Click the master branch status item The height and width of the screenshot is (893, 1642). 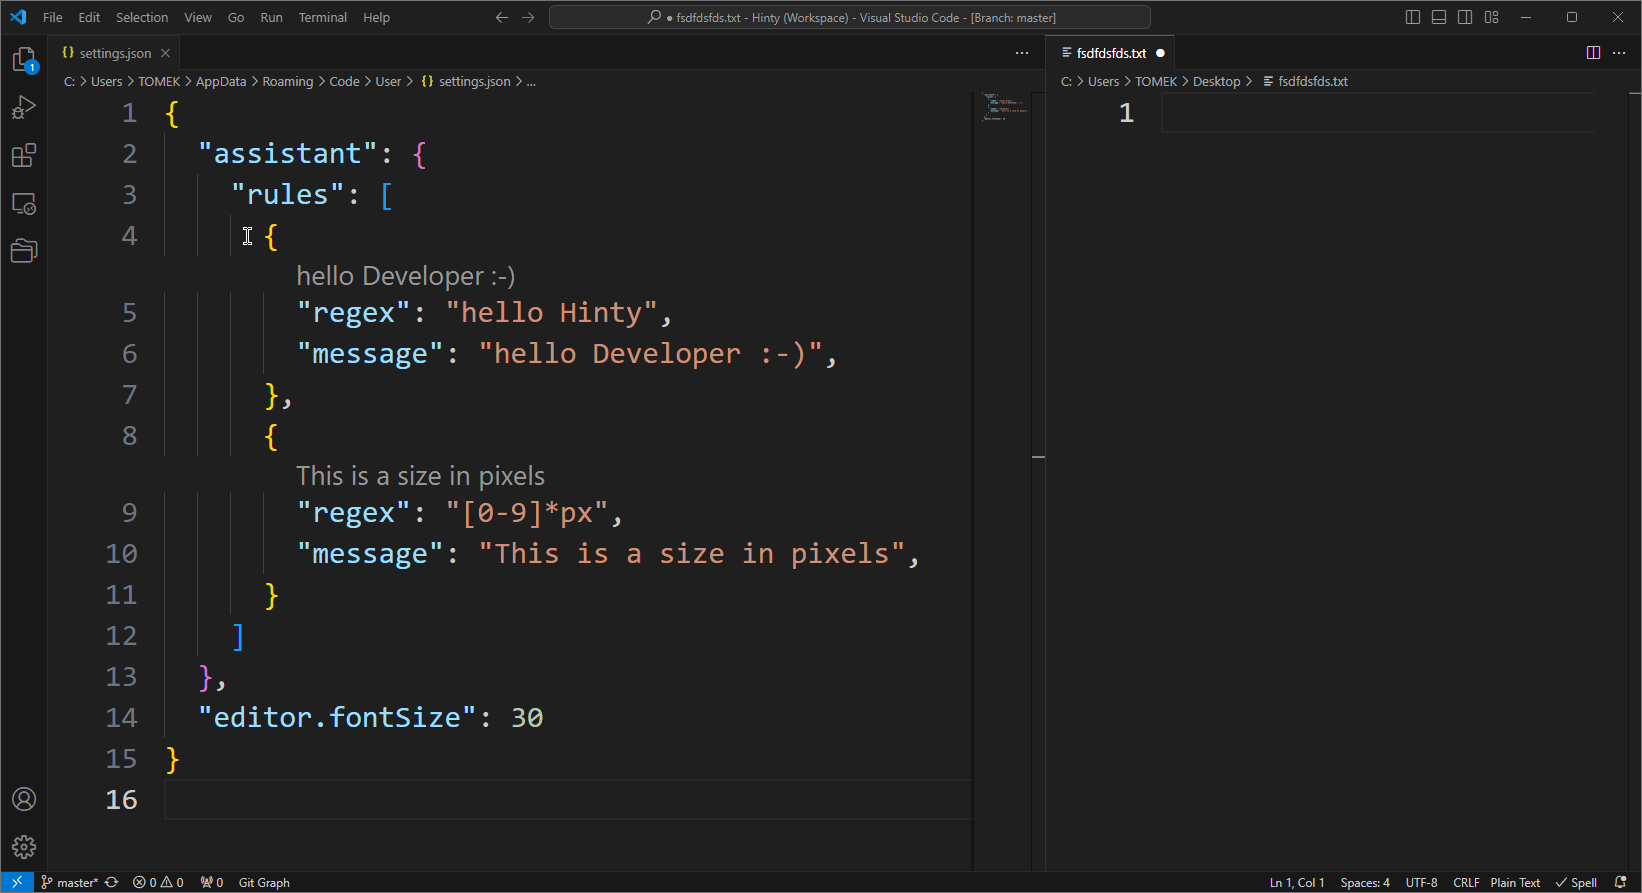69,882
